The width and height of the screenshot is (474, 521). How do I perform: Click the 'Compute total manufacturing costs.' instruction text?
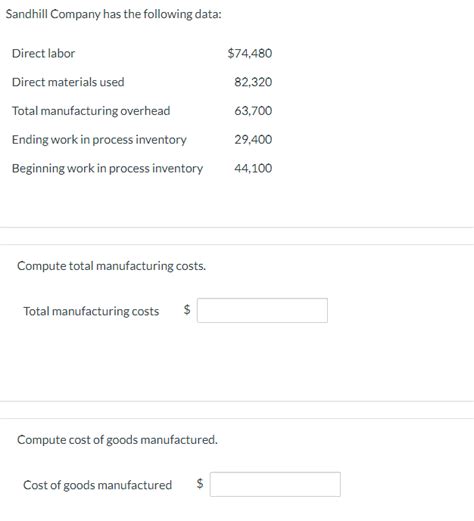tap(111, 266)
